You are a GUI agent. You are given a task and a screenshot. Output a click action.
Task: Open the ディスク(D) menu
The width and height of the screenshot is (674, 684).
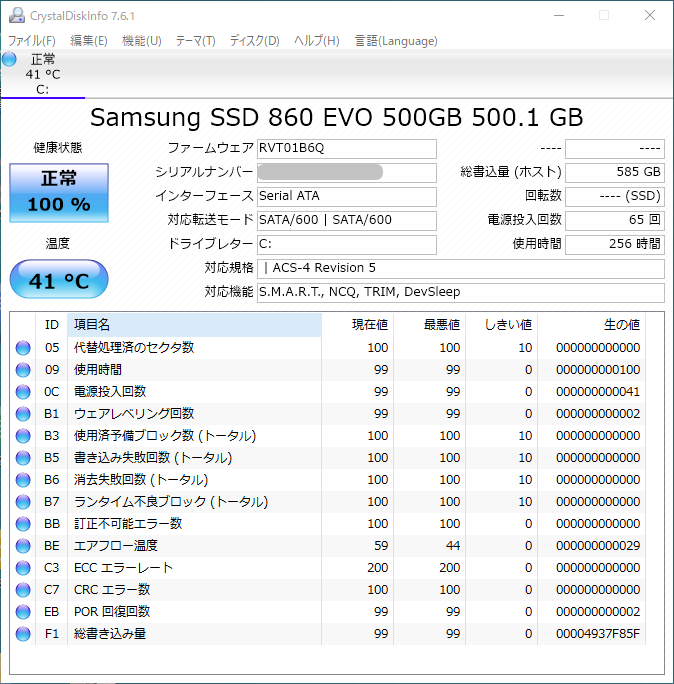click(255, 41)
